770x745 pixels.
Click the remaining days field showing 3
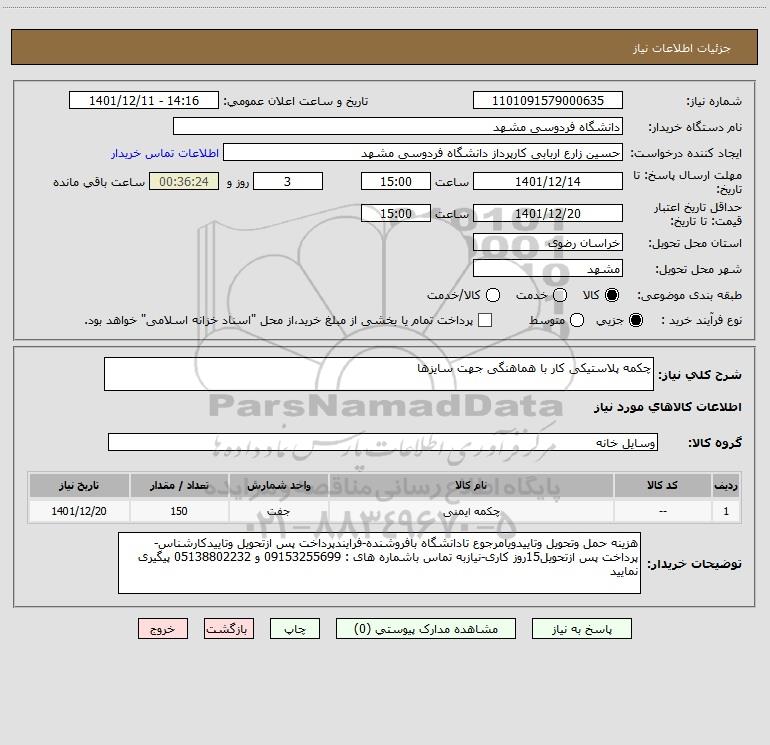pos(288,181)
